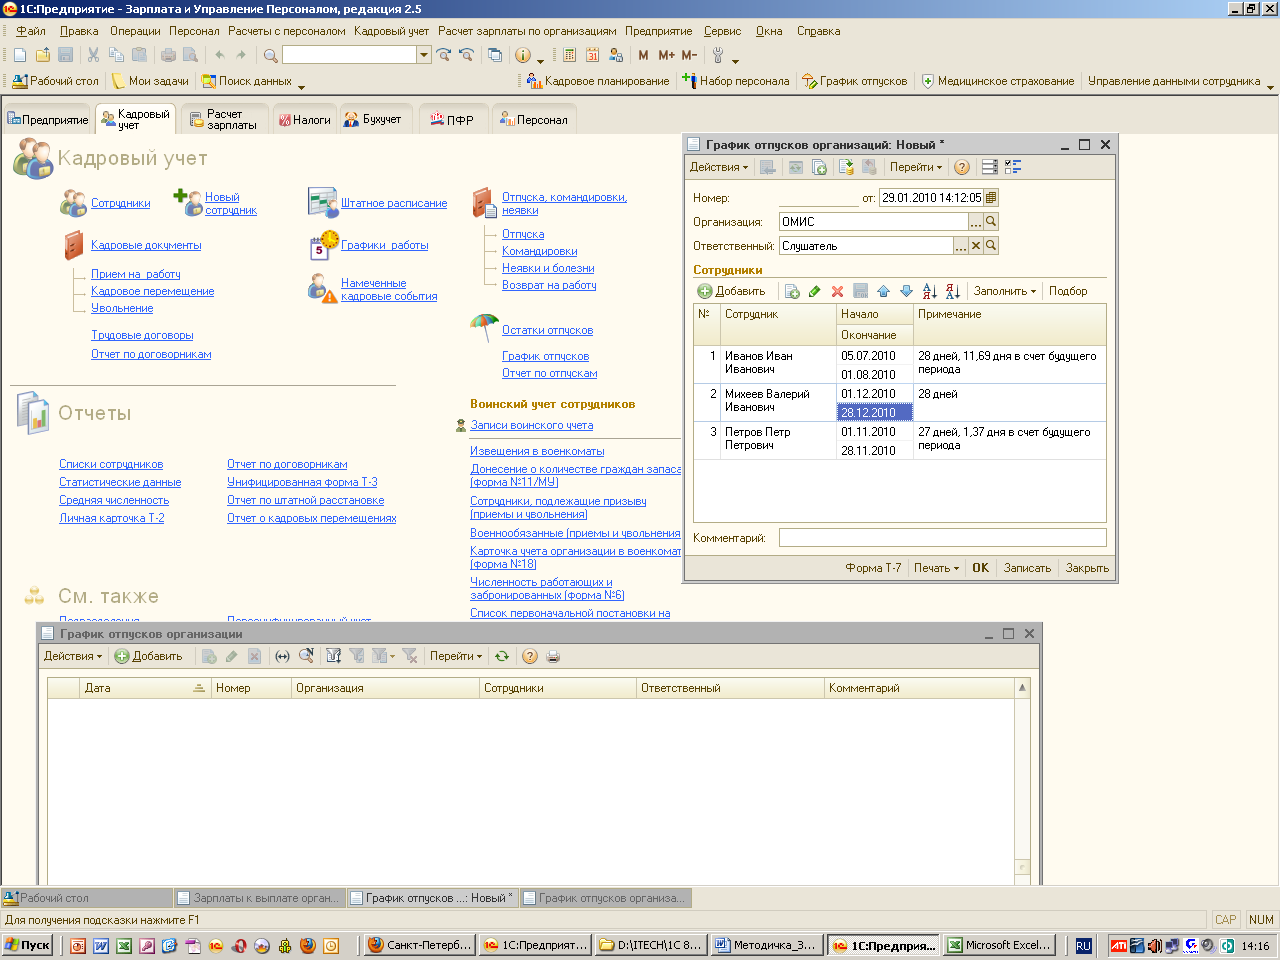
Task: Click the printer icon in lower list window
Action: pyautogui.click(x=553, y=656)
